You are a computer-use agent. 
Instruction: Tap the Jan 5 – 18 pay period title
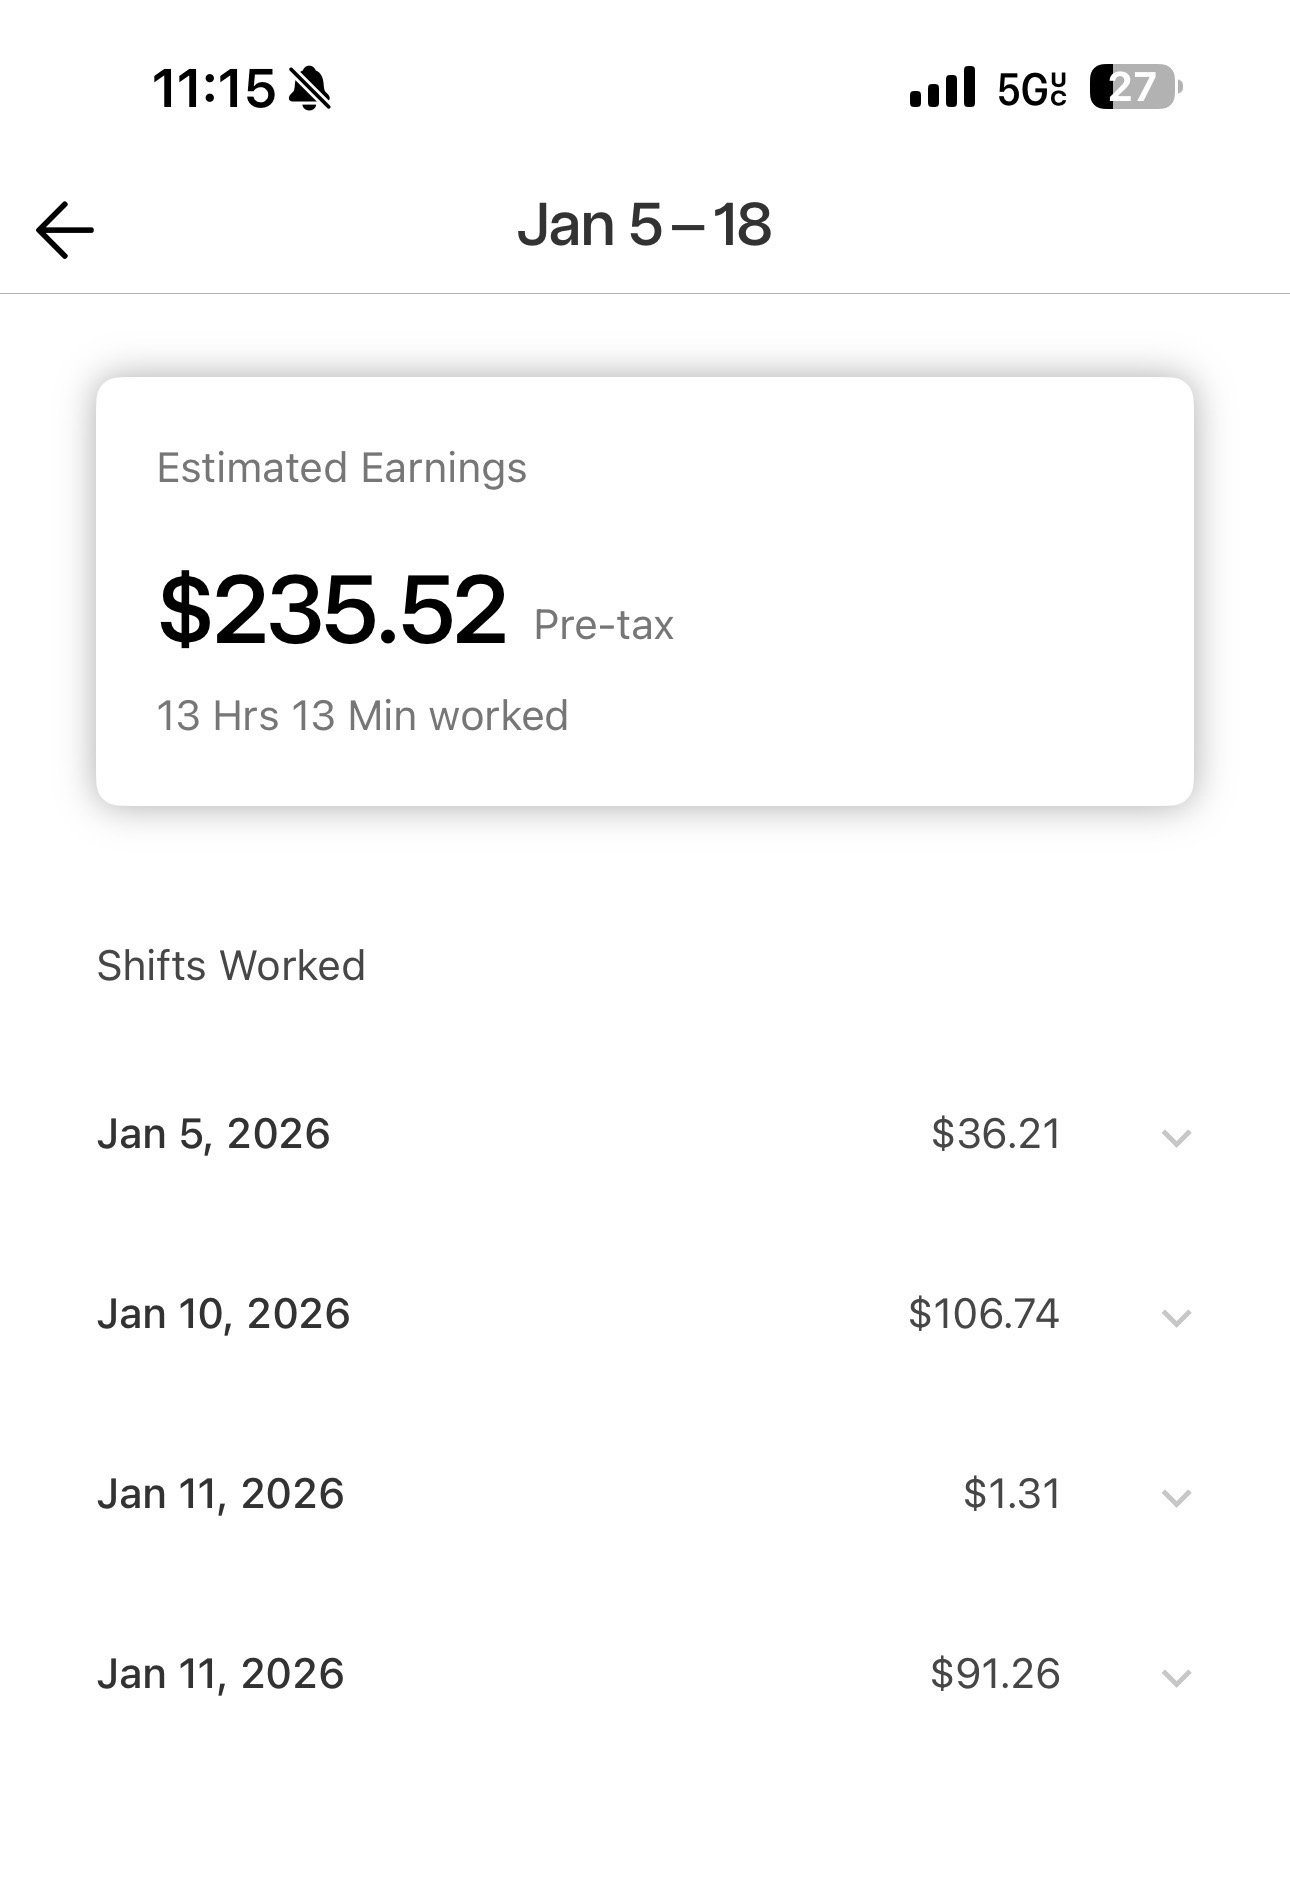coord(644,225)
